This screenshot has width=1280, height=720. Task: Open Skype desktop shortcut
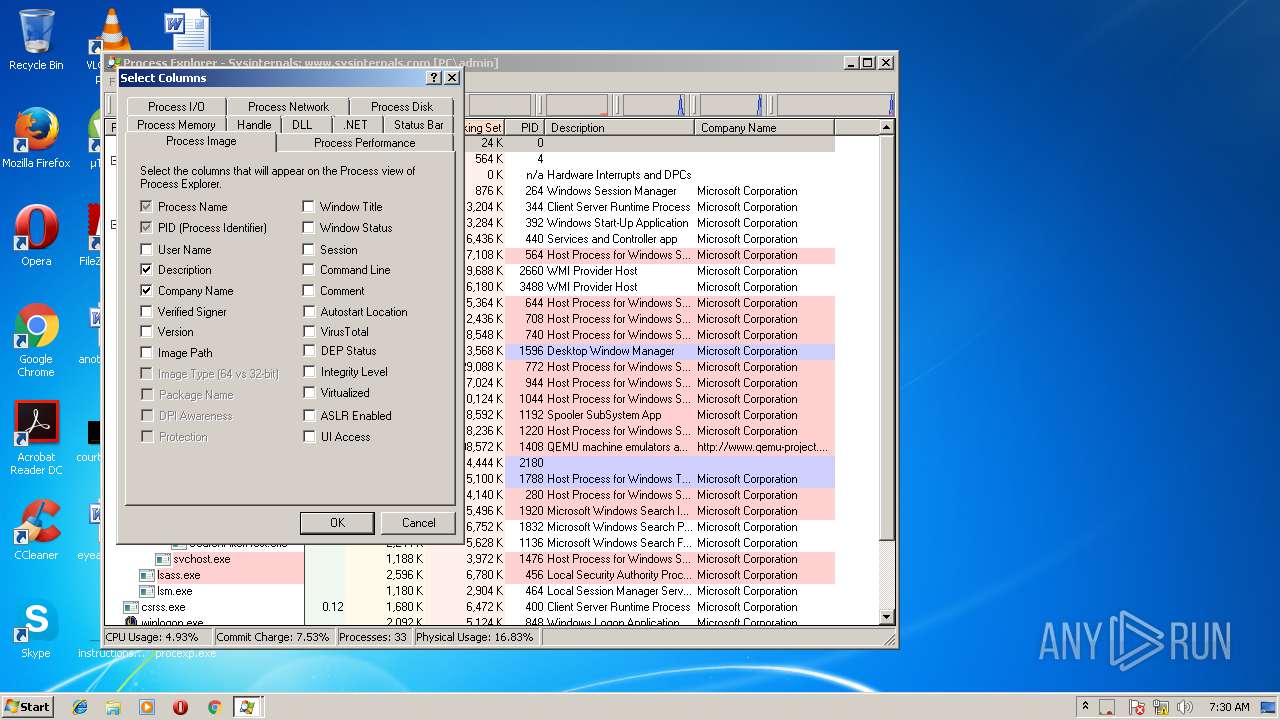(36, 628)
